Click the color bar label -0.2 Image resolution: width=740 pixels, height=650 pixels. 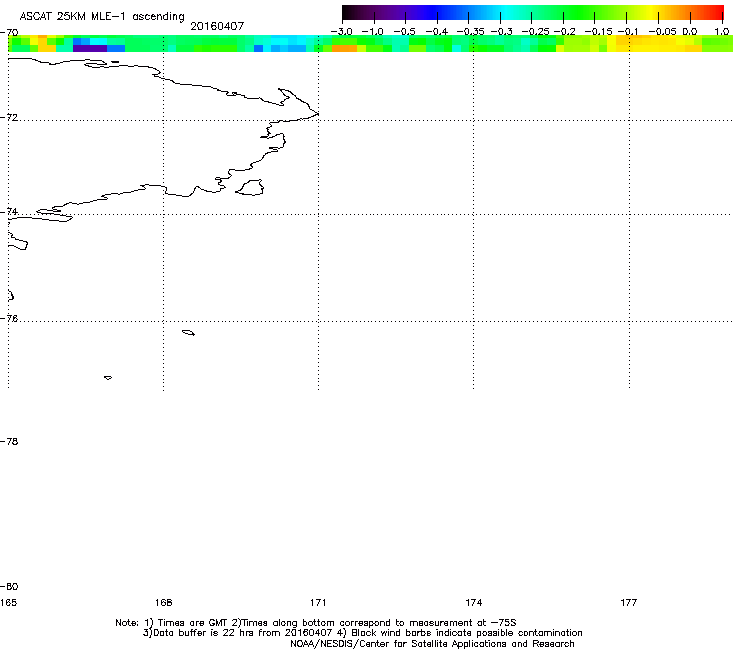tap(564, 32)
